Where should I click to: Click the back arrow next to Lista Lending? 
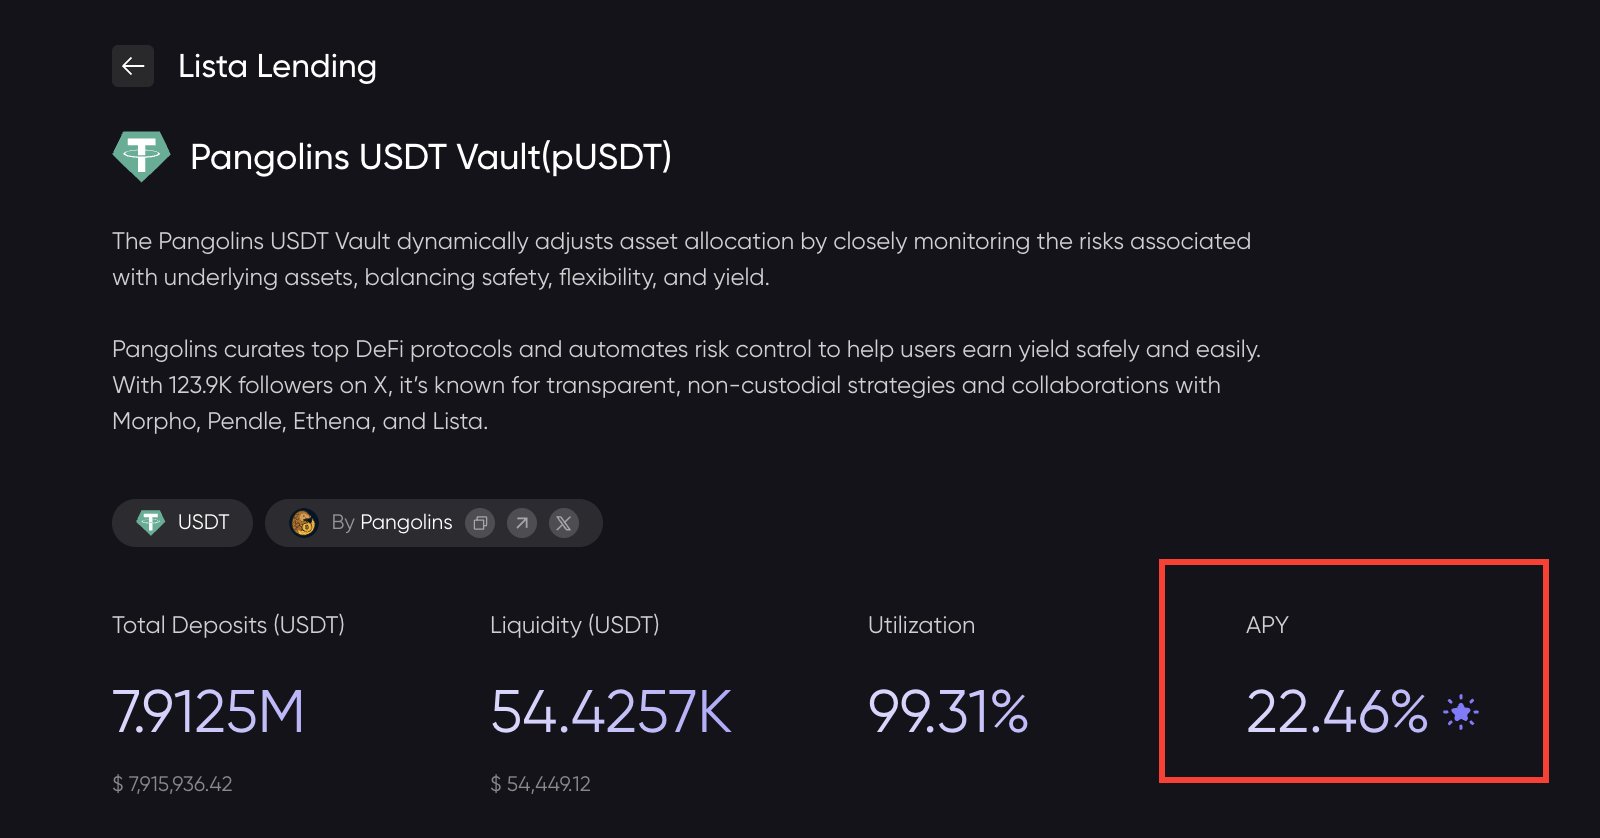tap(133, 66)
